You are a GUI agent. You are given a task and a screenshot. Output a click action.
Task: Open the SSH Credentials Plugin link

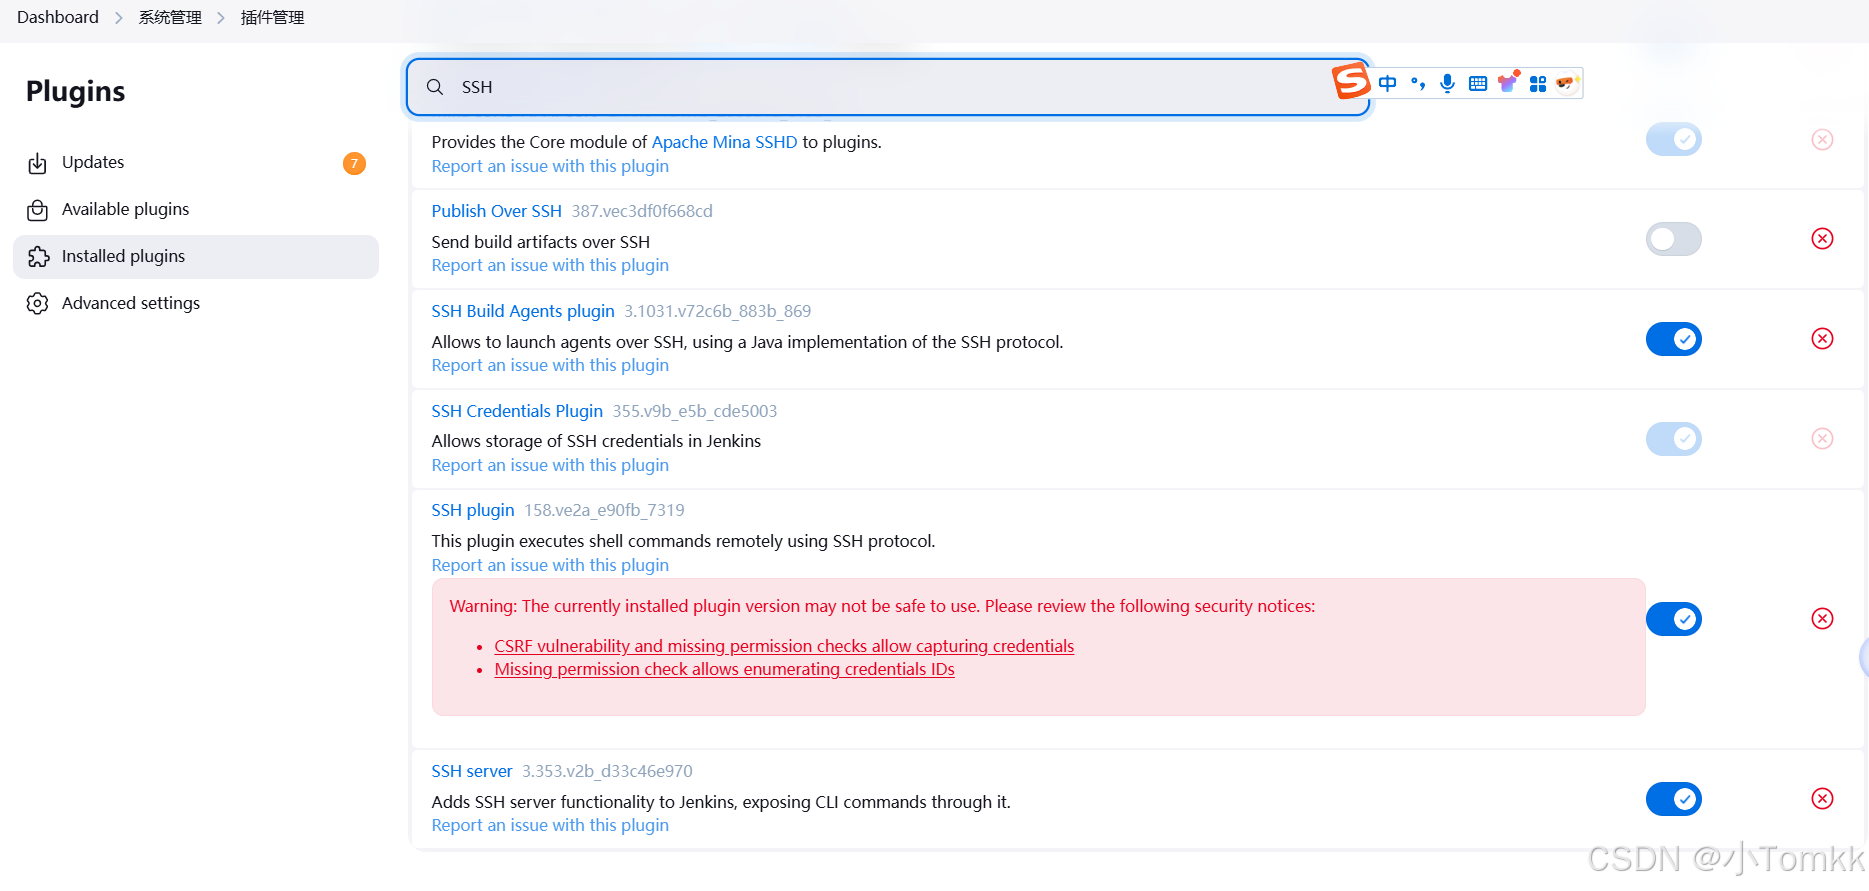(517, 411)
